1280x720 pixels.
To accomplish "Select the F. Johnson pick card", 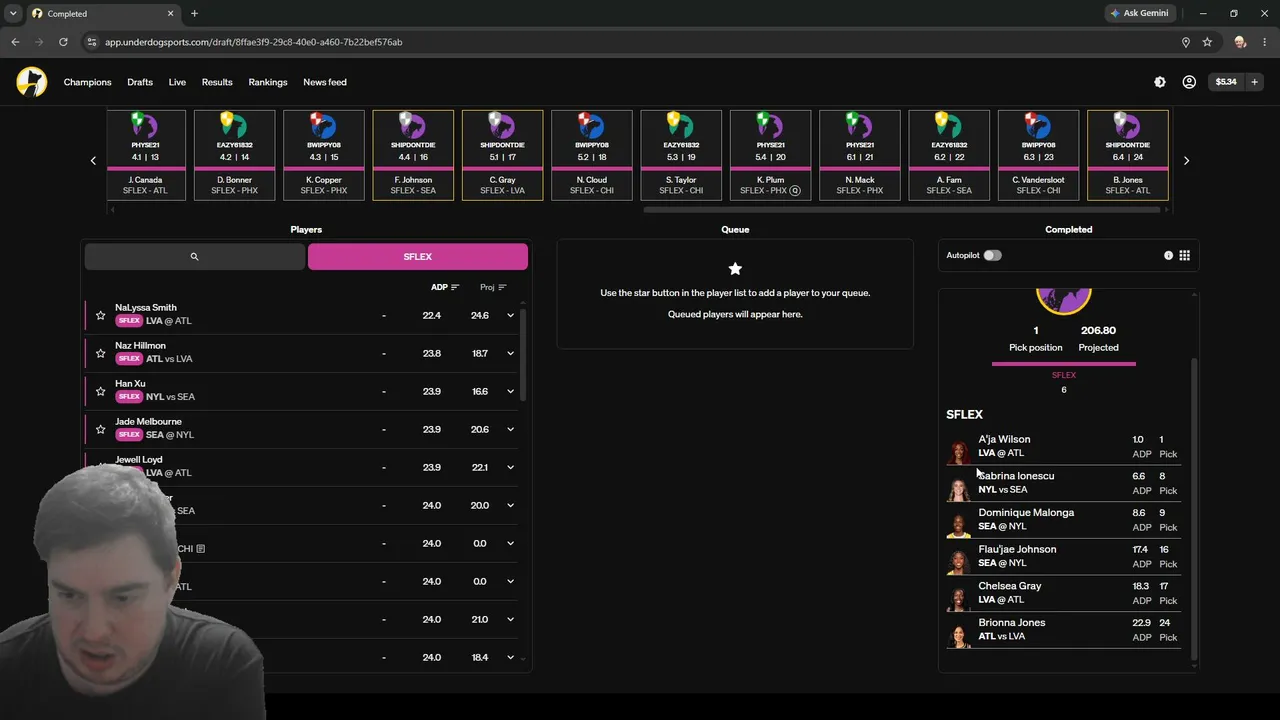I will [413, 155].
